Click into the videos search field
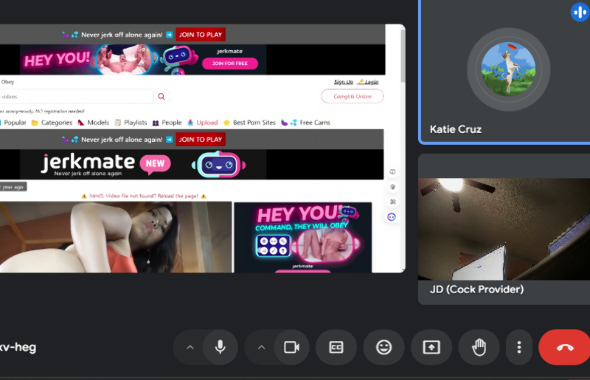 point(76,97)
